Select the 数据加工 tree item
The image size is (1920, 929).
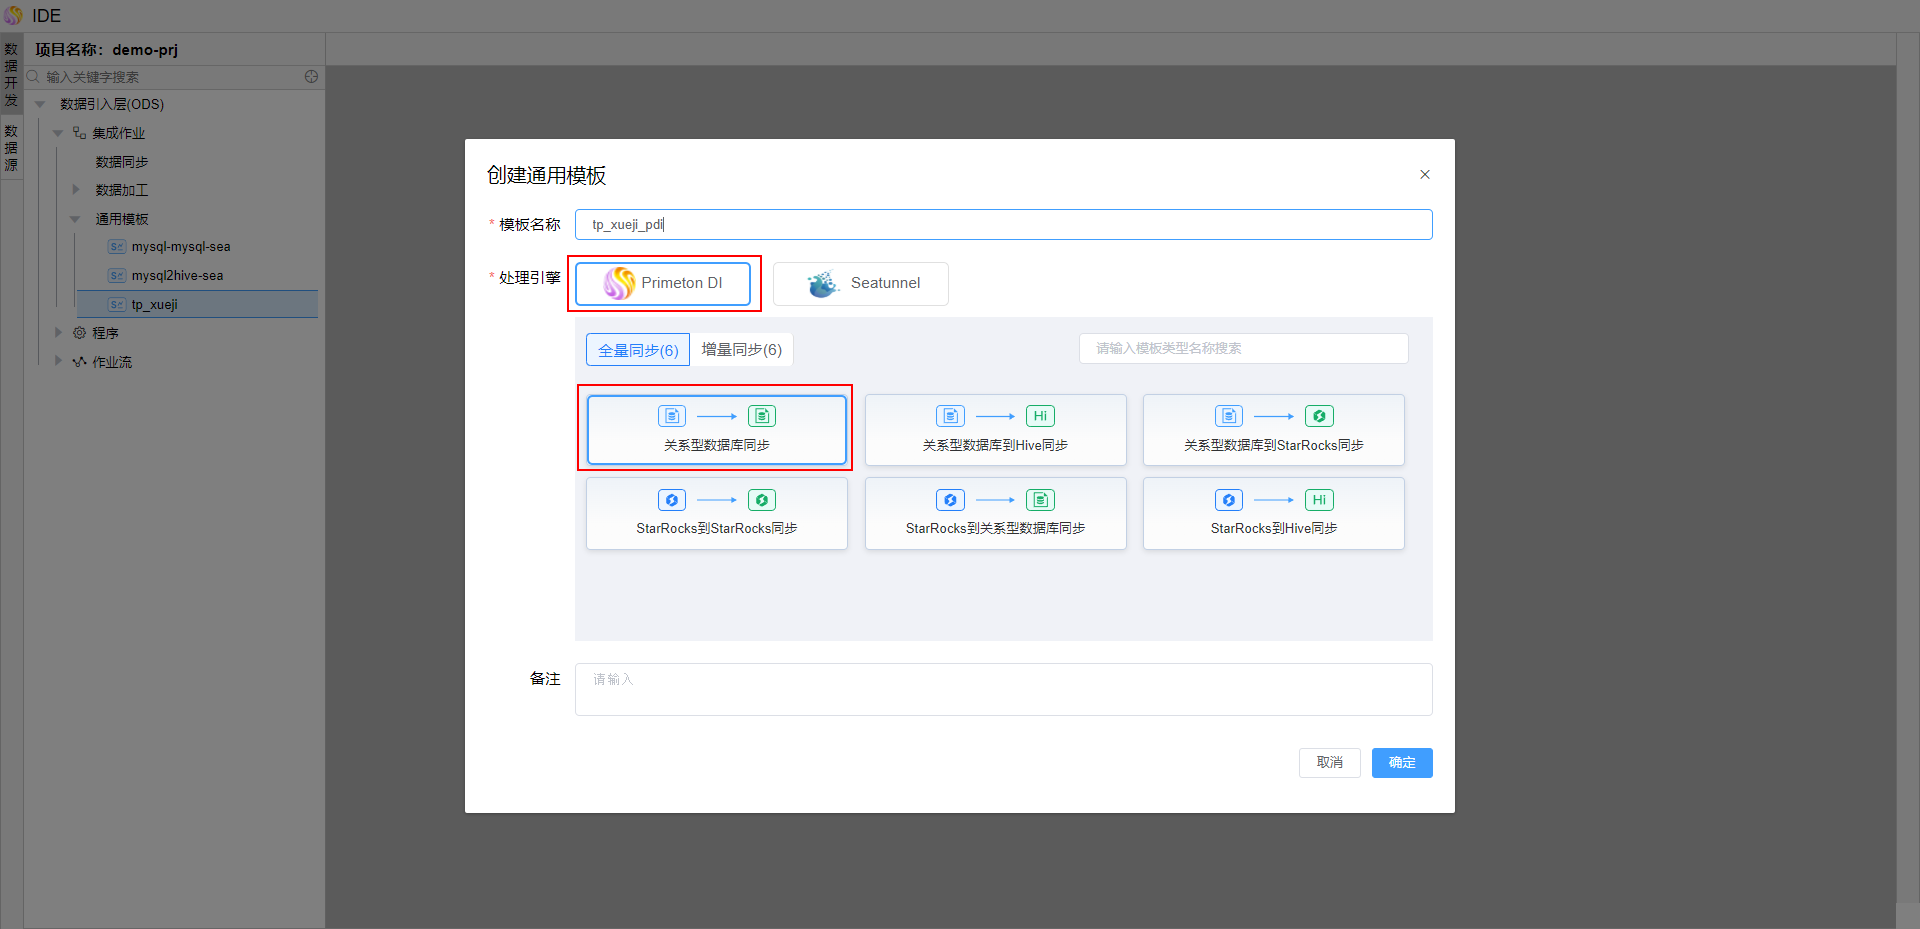point(122,190)
